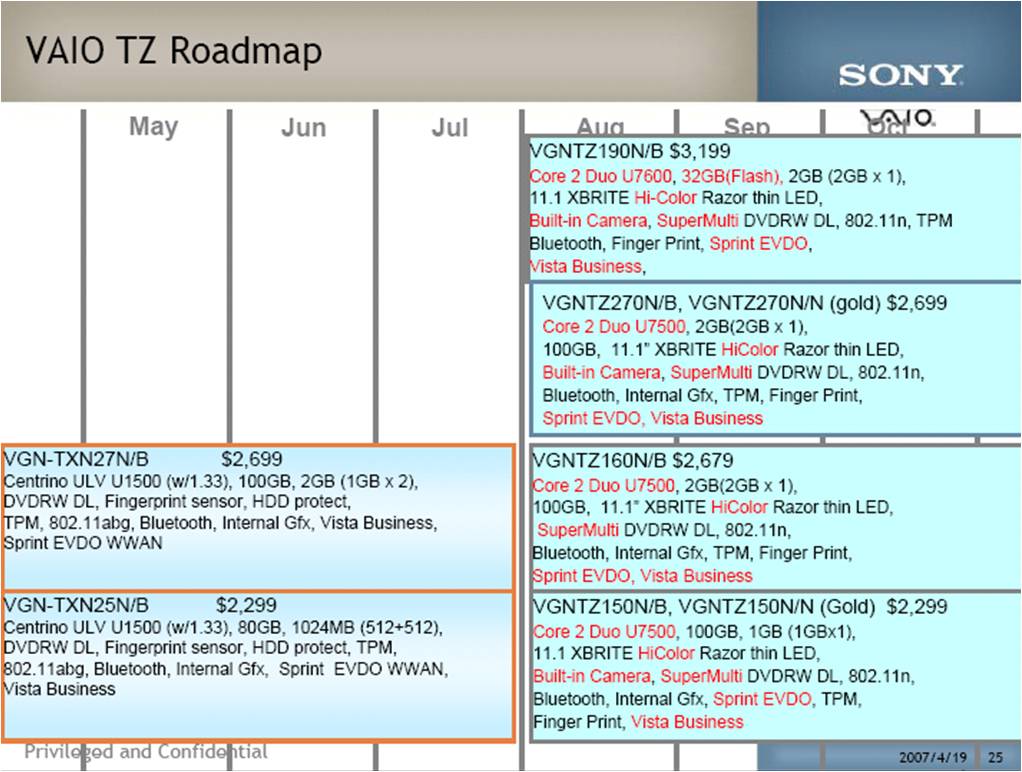1022x772 pixels.
Task: Select VGNTZ160N/B $2,679 heading
Action: point(633,460)
